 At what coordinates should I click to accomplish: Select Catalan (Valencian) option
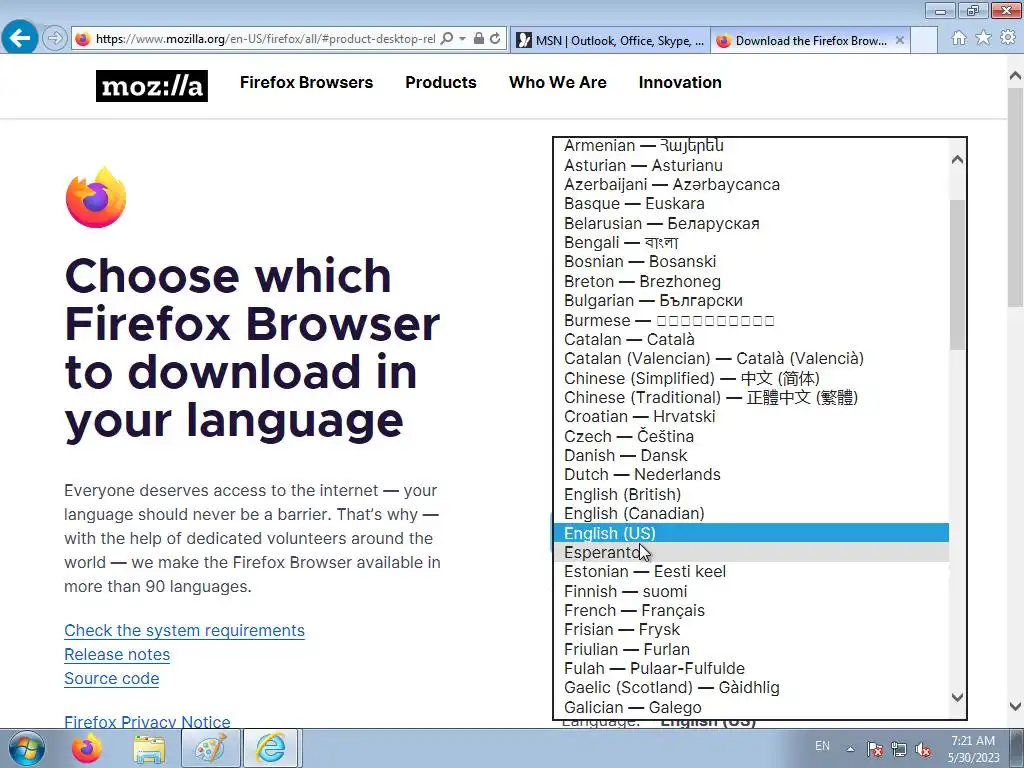click(x=751, y=359)
